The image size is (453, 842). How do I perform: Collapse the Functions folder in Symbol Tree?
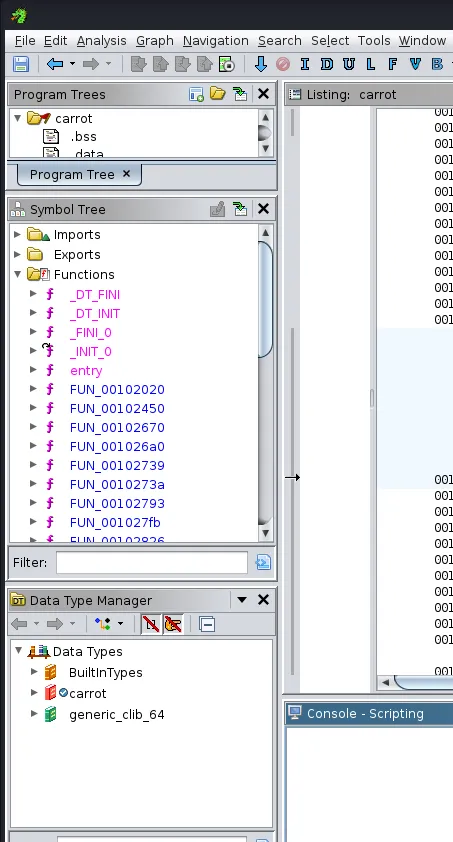tap(18, 274)
